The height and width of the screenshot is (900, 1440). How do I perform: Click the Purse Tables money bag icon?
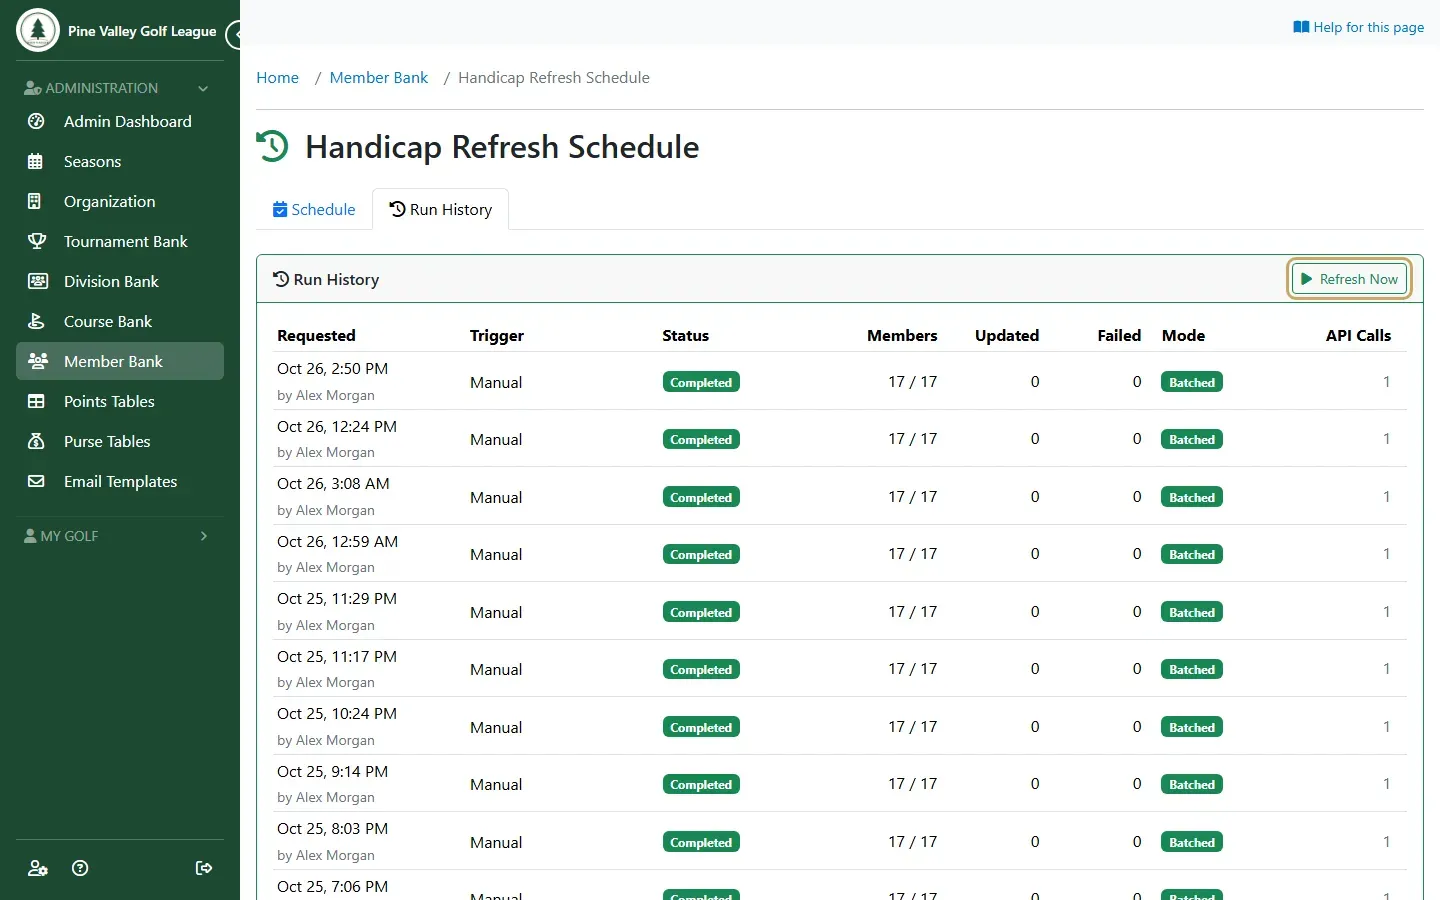click(36, 441)
